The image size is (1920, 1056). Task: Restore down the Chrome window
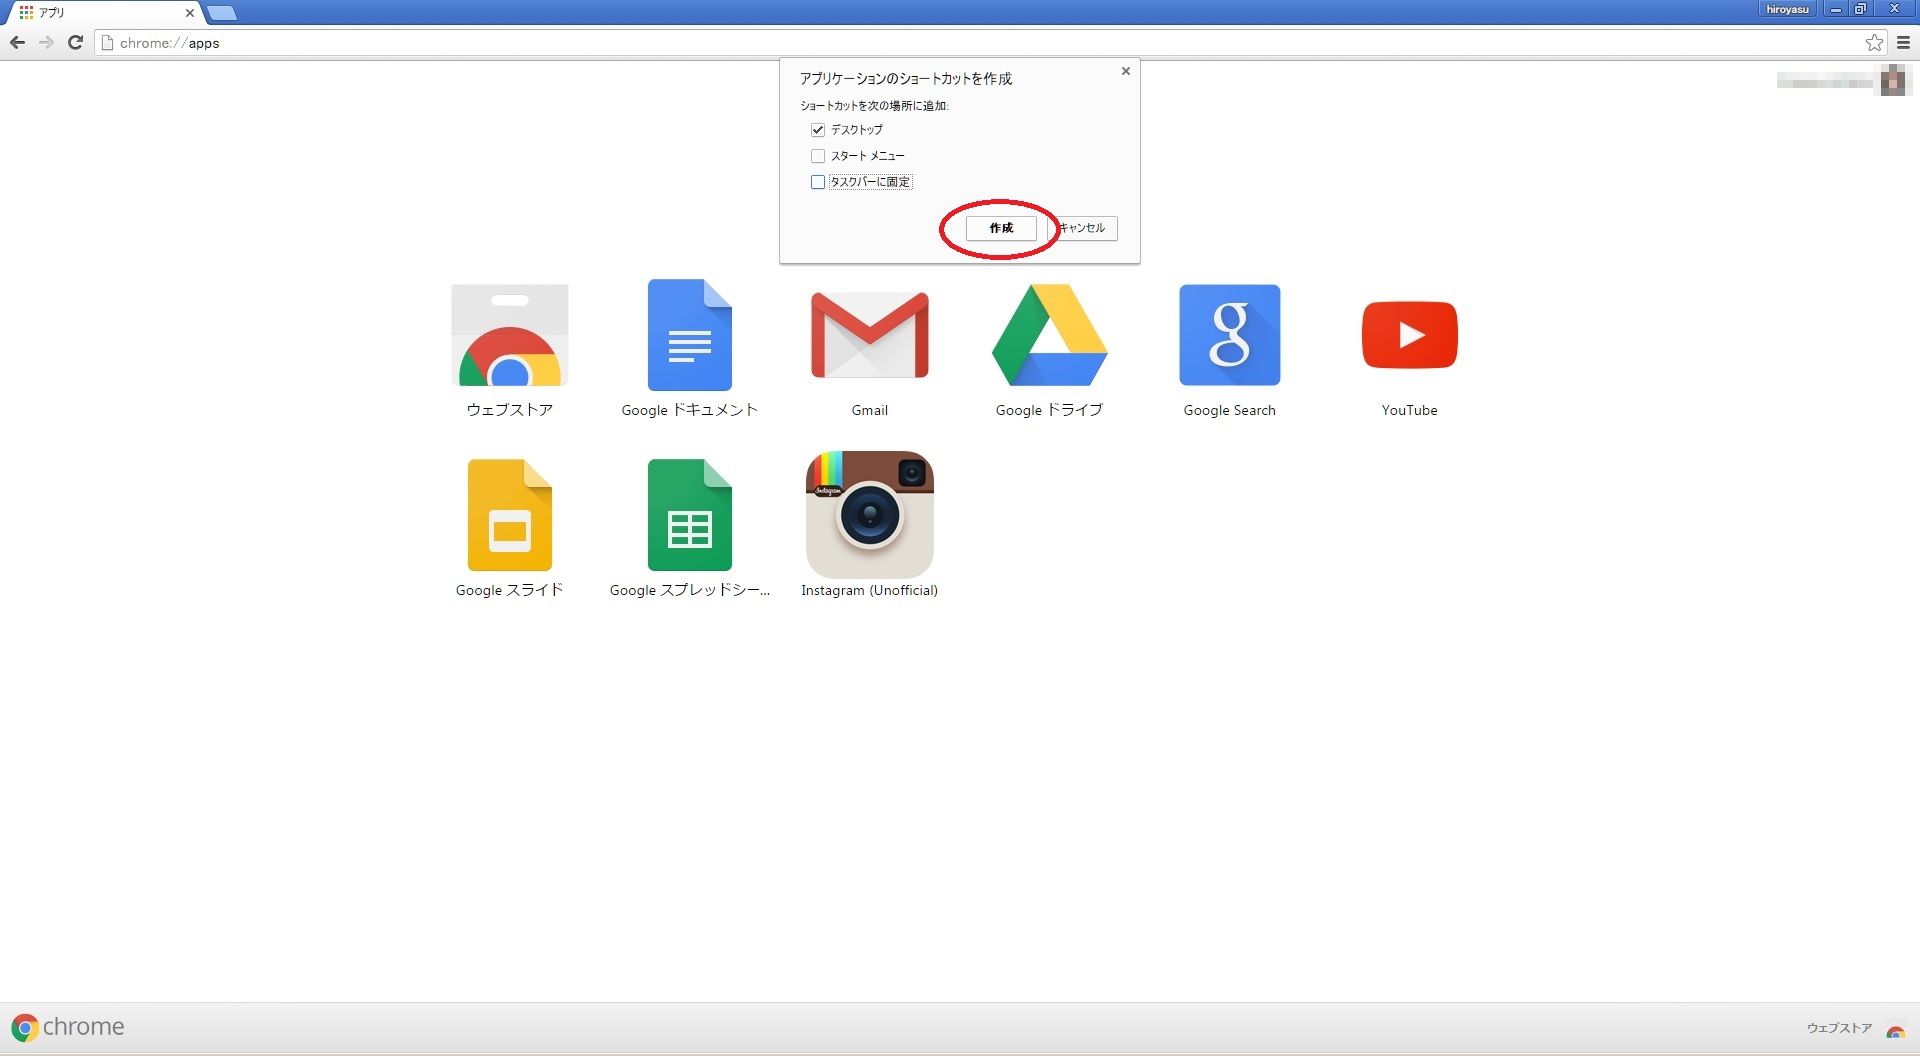point(1860,9)
